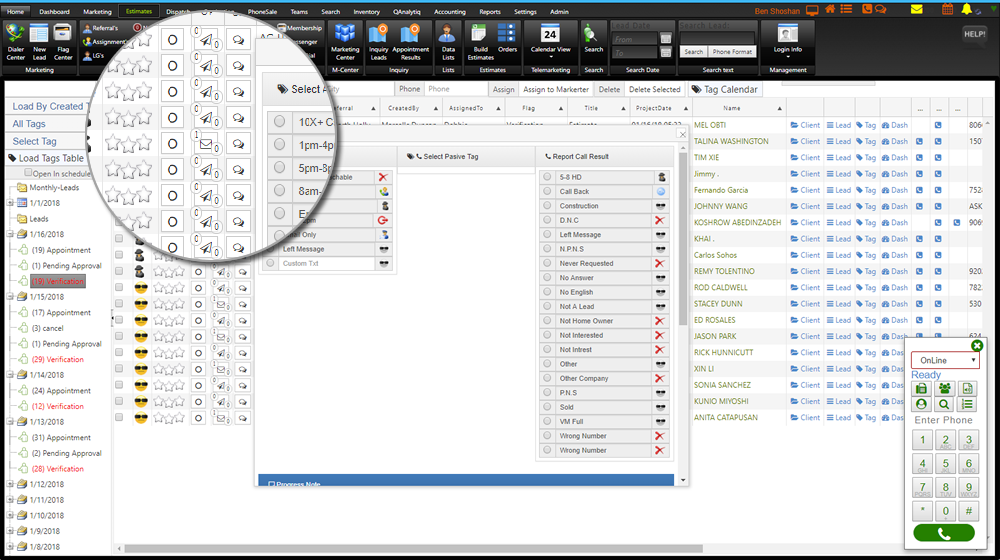Viewport: 1000px width, 560px height.
Task: Click the contacts group icon in dialer
Action: click(944, 388)
